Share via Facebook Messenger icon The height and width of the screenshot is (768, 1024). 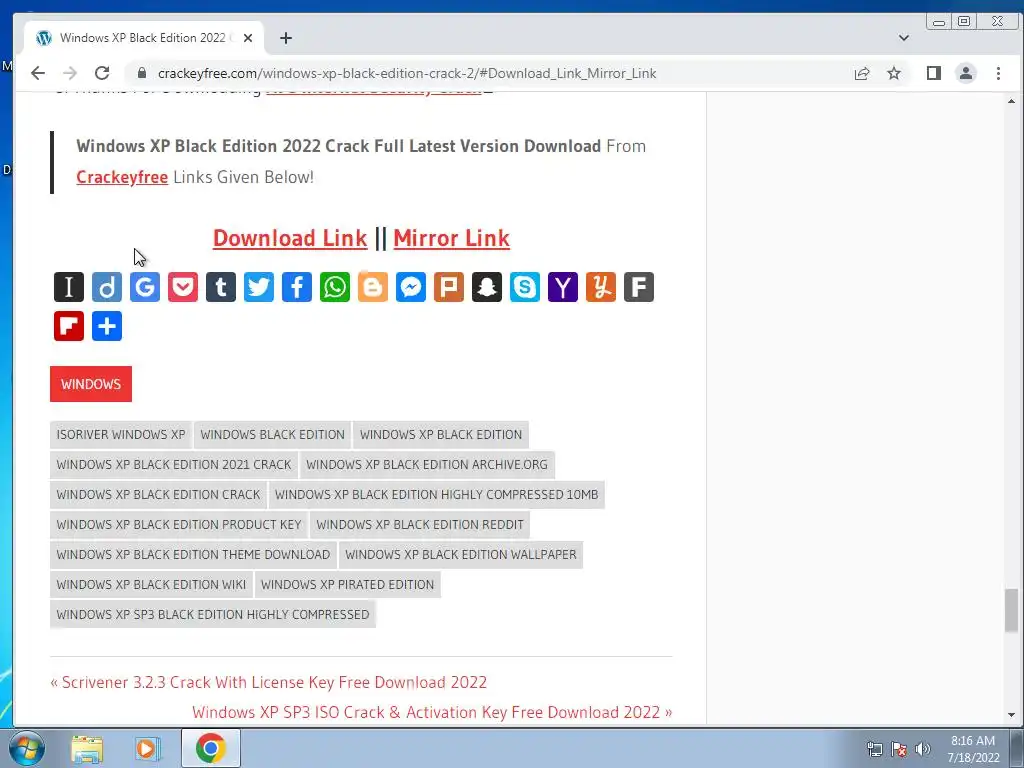coord(411,287)
